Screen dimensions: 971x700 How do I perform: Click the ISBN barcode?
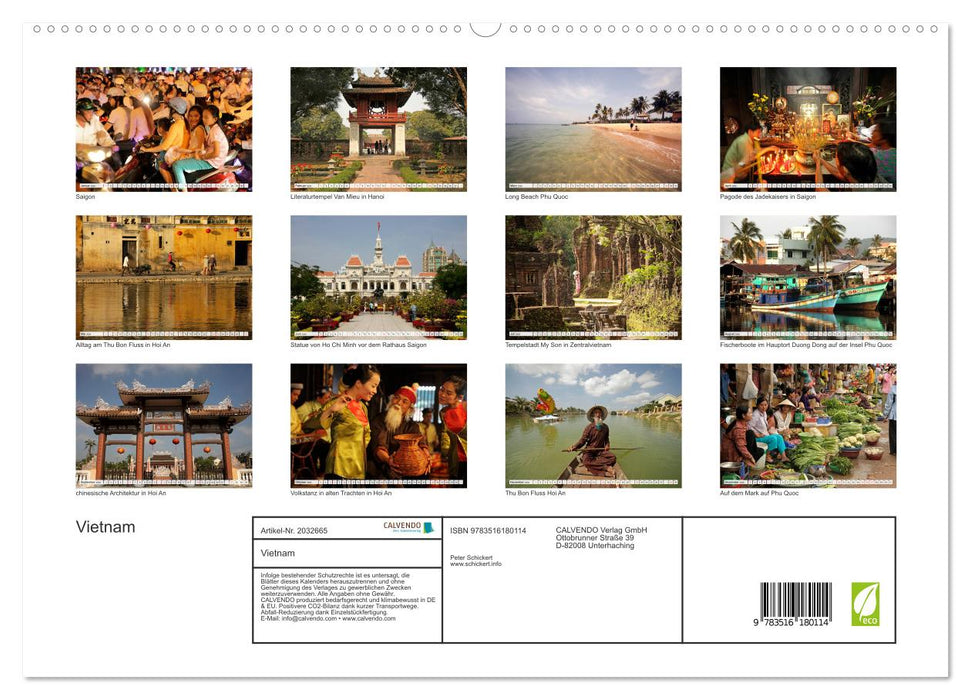[x=795, y=604]
